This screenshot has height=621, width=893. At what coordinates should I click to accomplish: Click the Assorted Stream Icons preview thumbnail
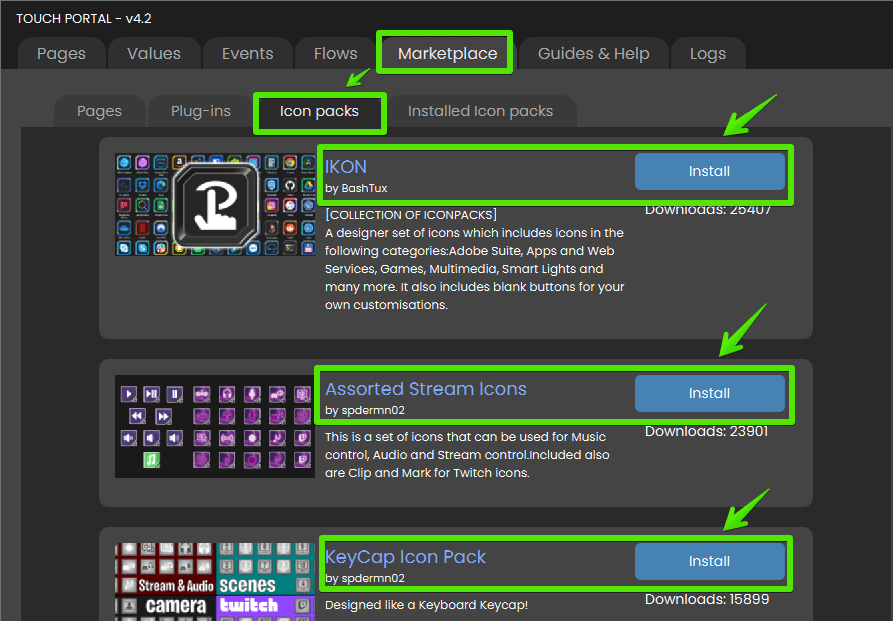215,426
